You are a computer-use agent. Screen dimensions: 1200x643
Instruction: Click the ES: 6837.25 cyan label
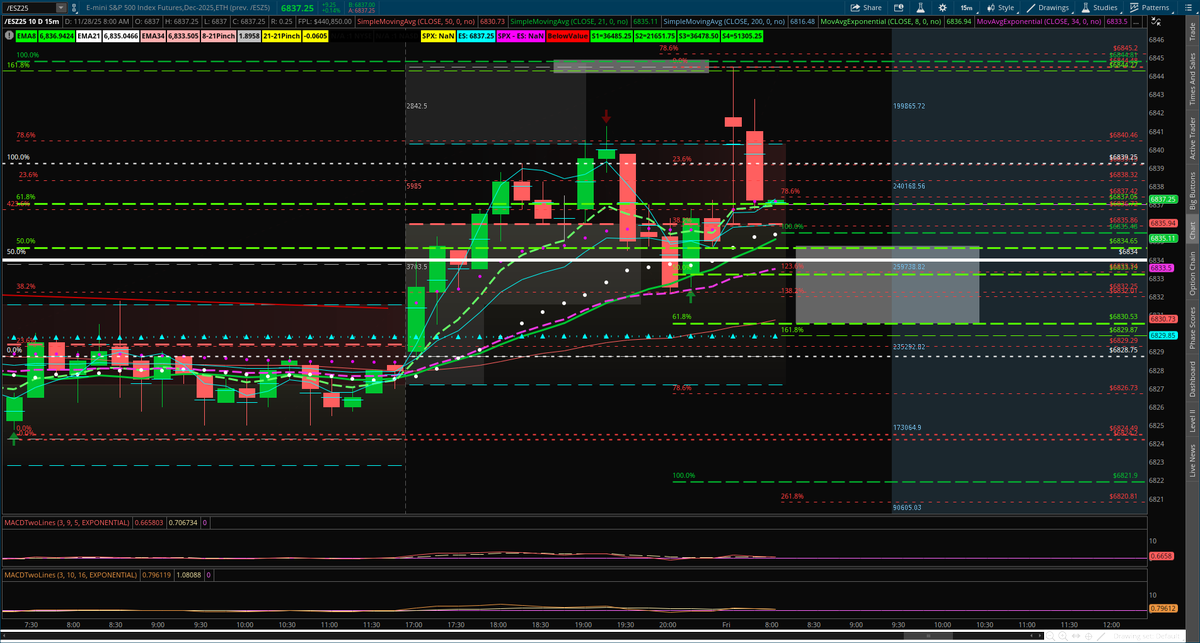pos(476,35)
